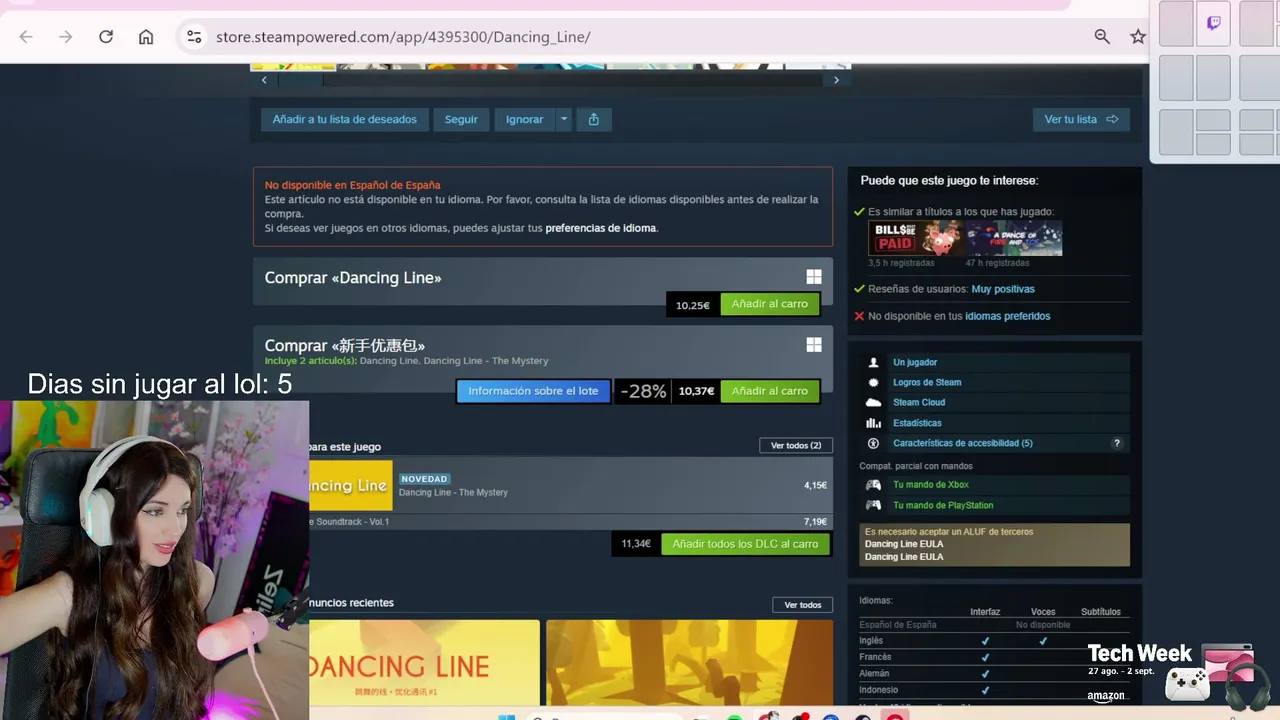
Task: Expand the Ignorar options dropdown arrow
Action: click(x=564, y=120)
